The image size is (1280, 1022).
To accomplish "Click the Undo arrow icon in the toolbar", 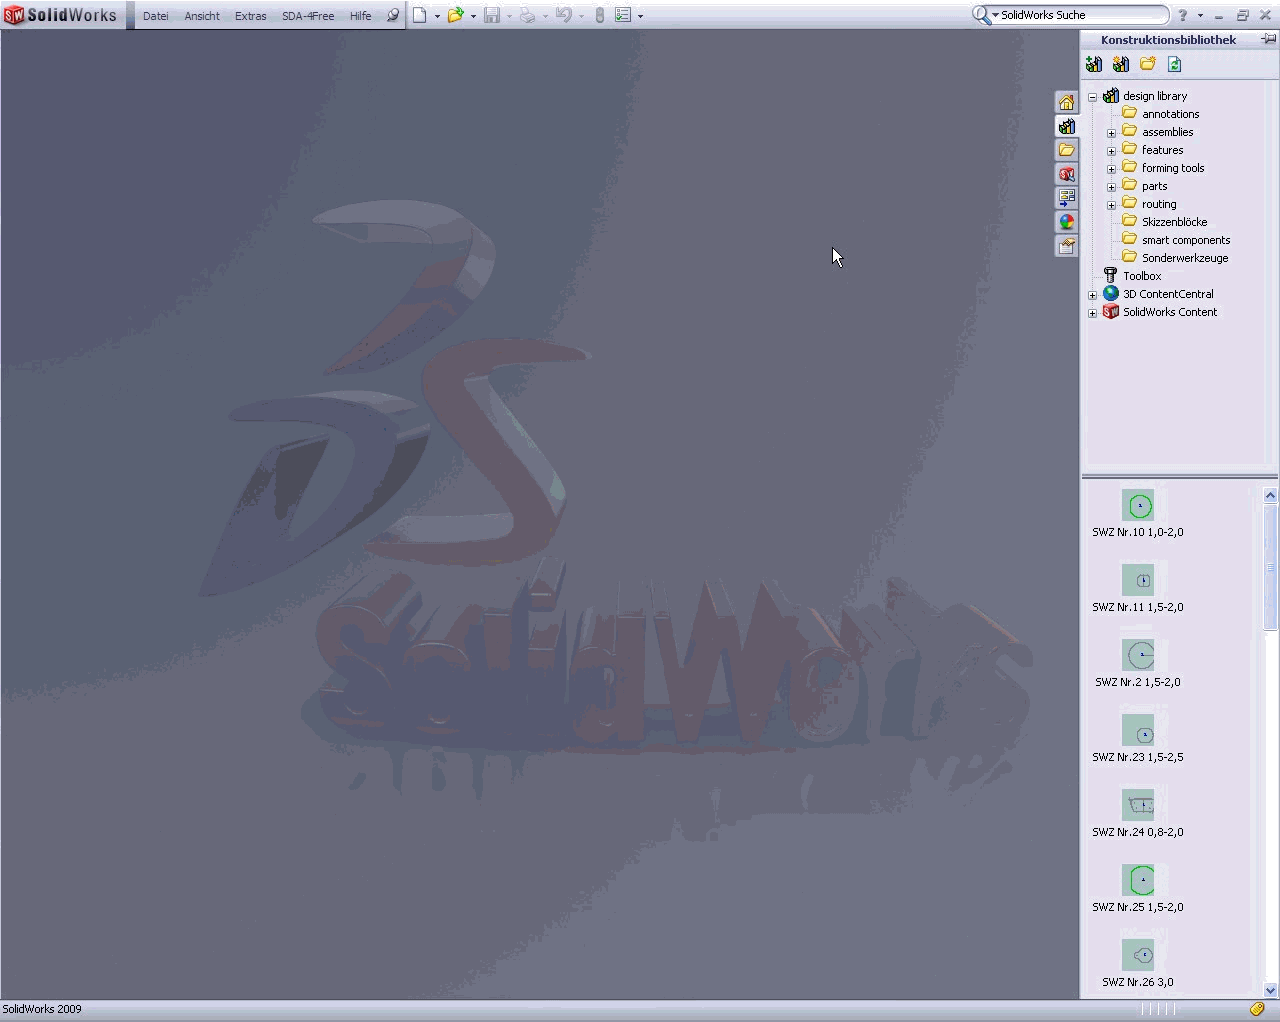I will pos(564,15).
